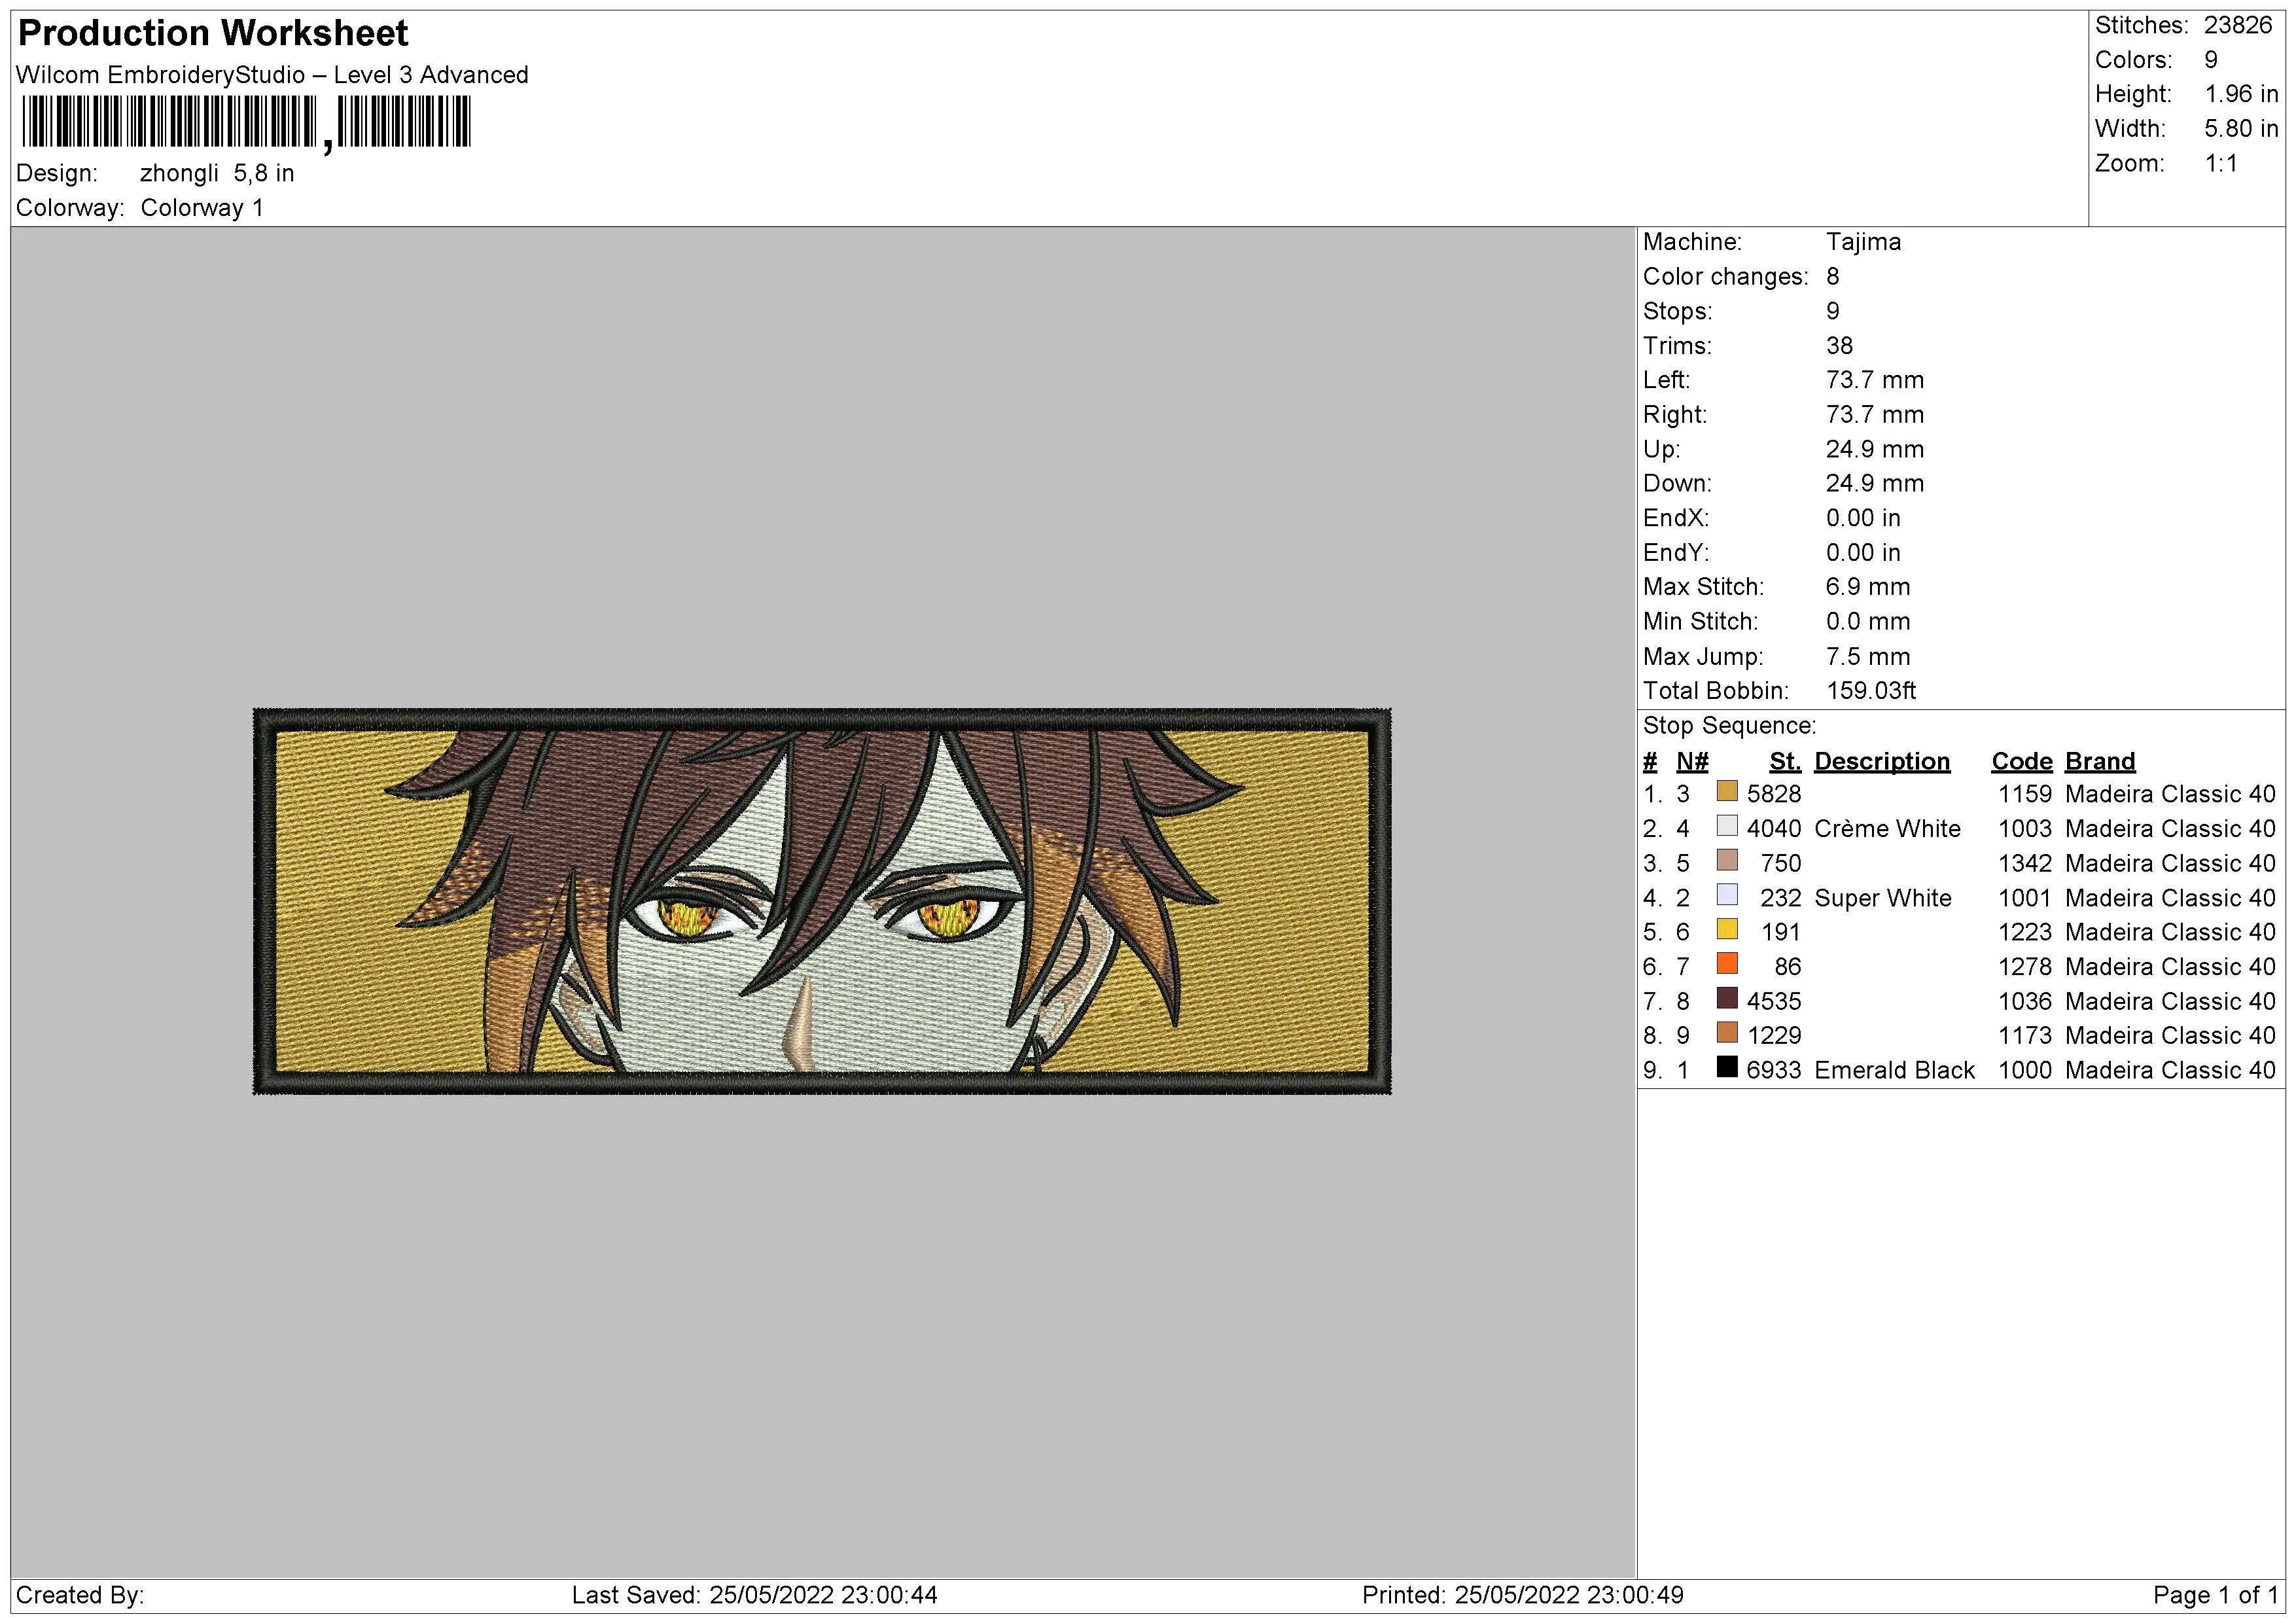Click the Zoom value '1:1'
This screenshot has width=2296, height=1623.
[x=2221, y=163]
